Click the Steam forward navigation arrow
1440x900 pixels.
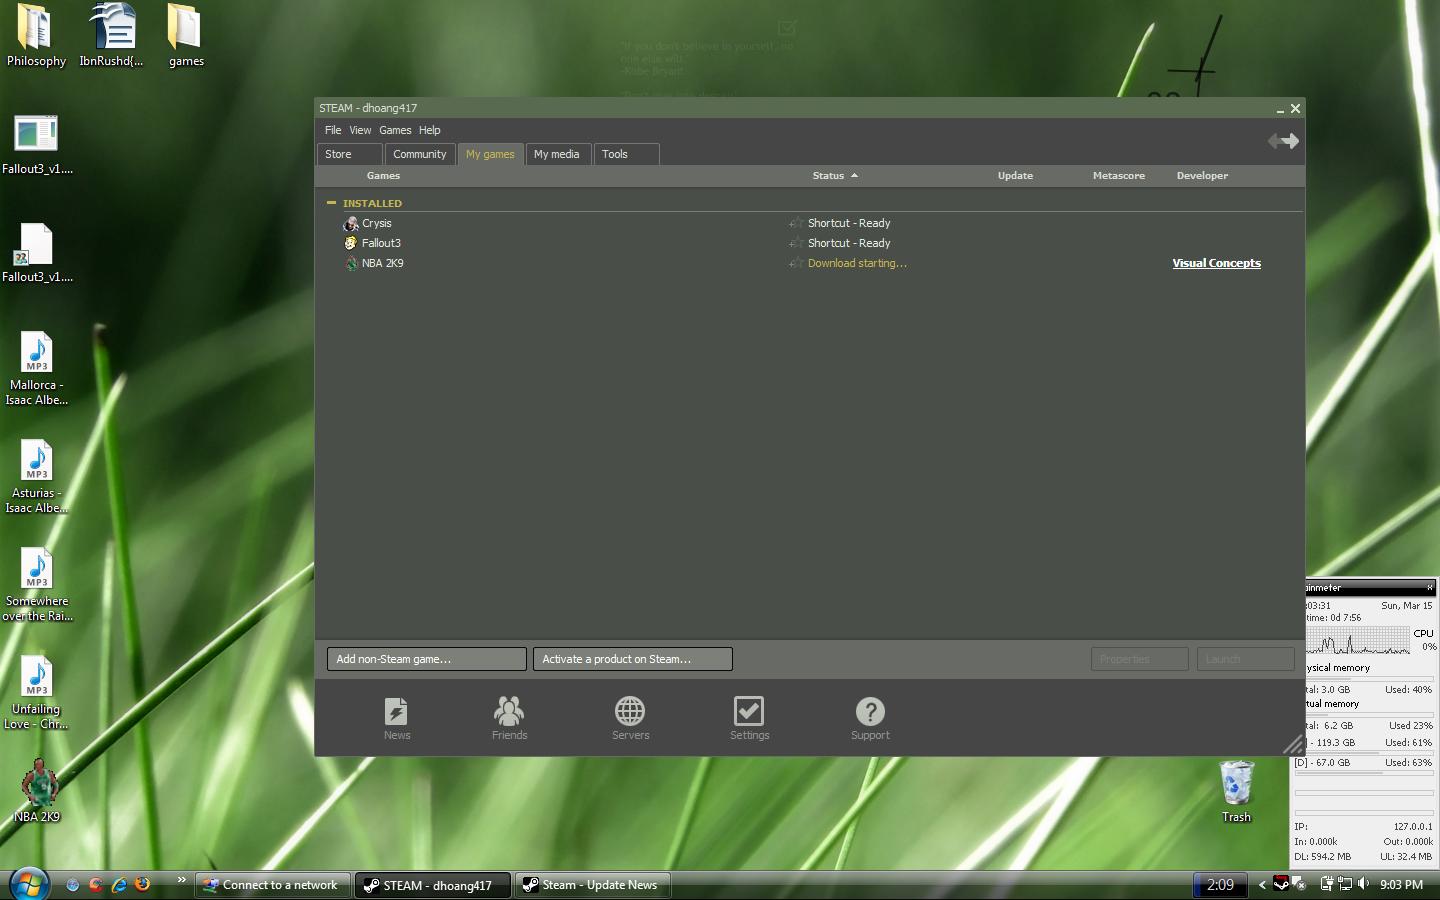point(1291,141)
